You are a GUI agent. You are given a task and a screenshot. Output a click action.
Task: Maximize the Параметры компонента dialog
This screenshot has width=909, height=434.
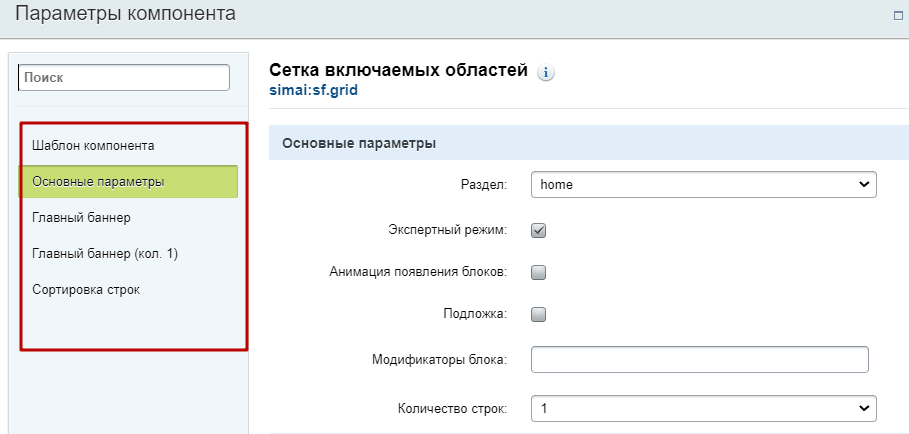tap(898, 16)
